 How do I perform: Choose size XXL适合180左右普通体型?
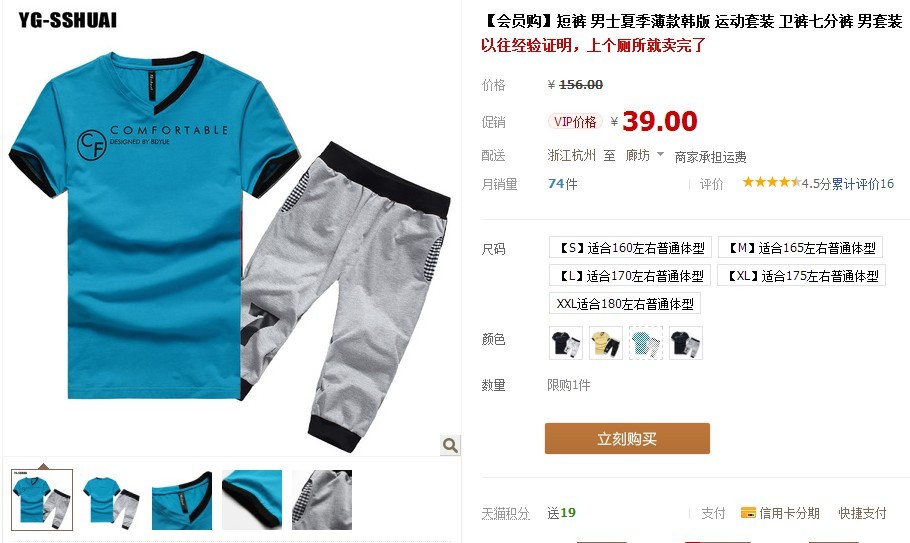pyautogui.click(x=625, y=303)
